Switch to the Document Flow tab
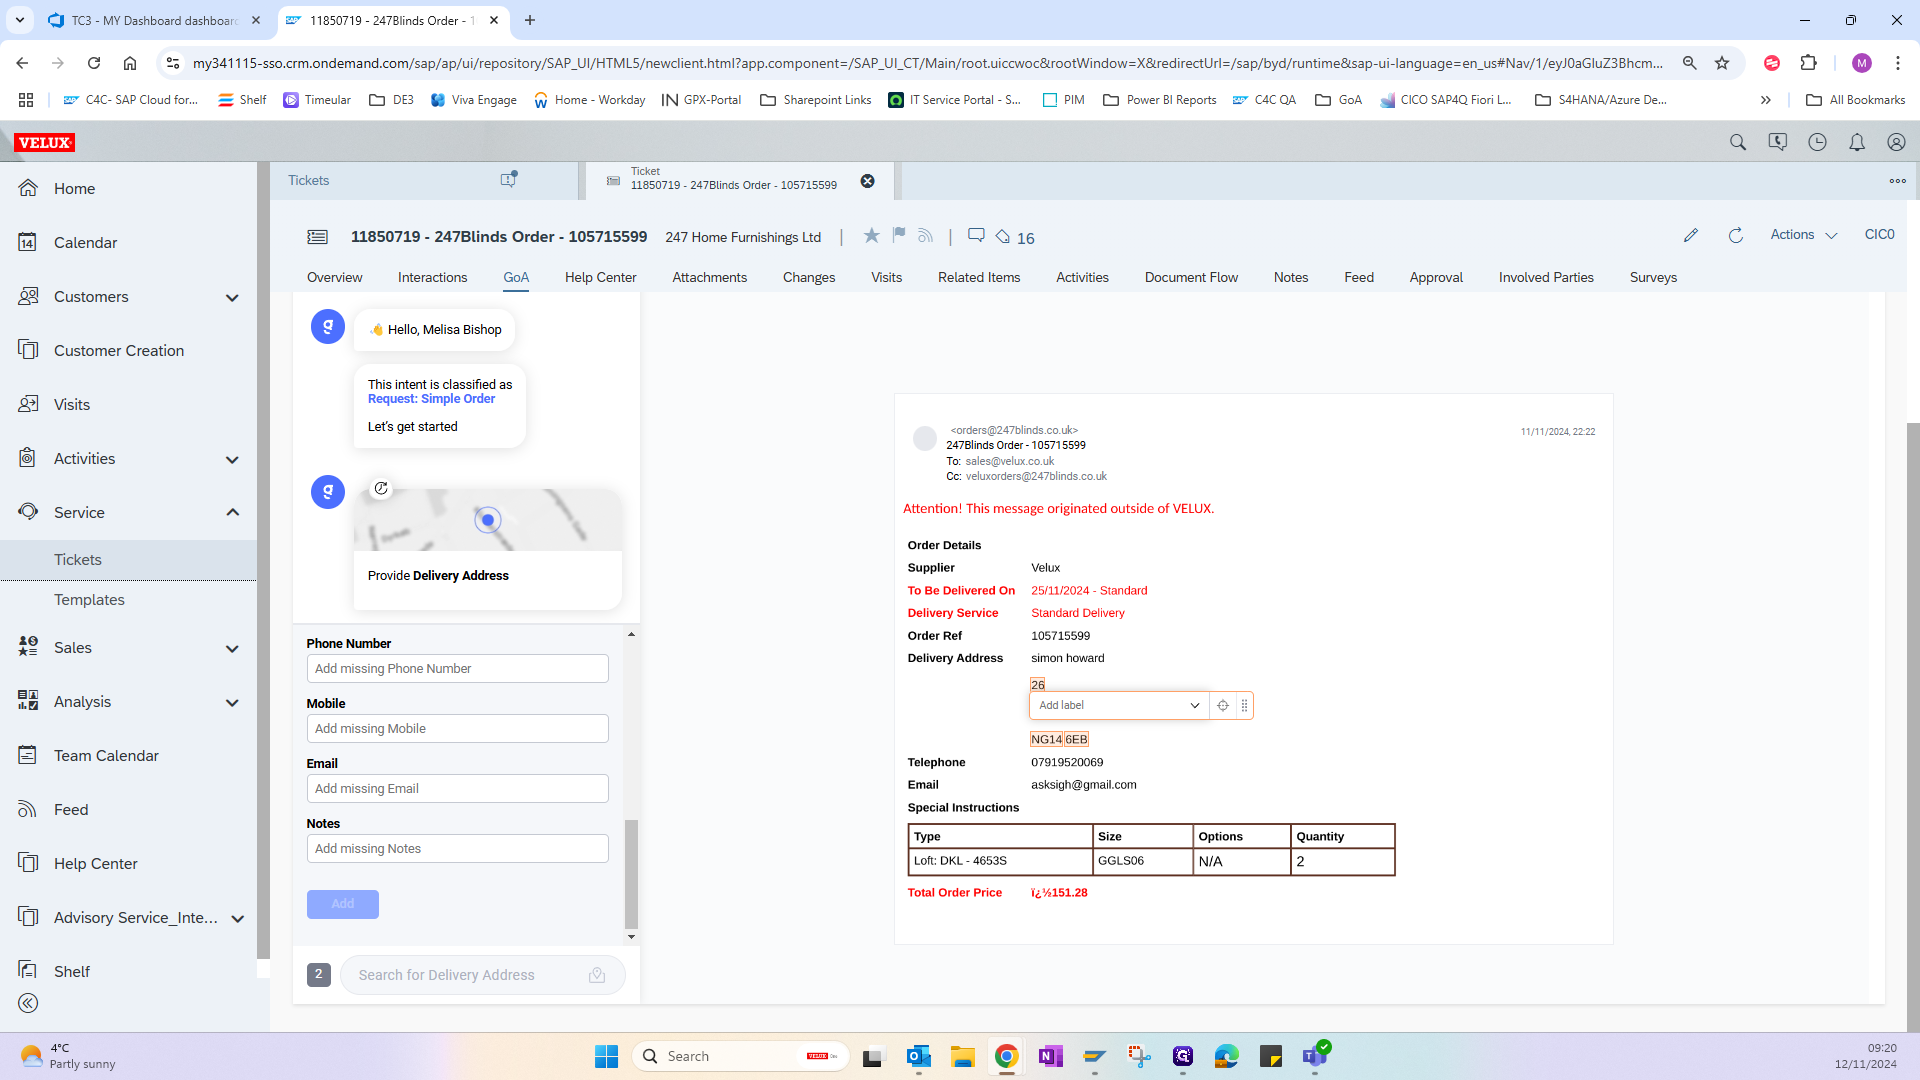 click(1191, 278)
